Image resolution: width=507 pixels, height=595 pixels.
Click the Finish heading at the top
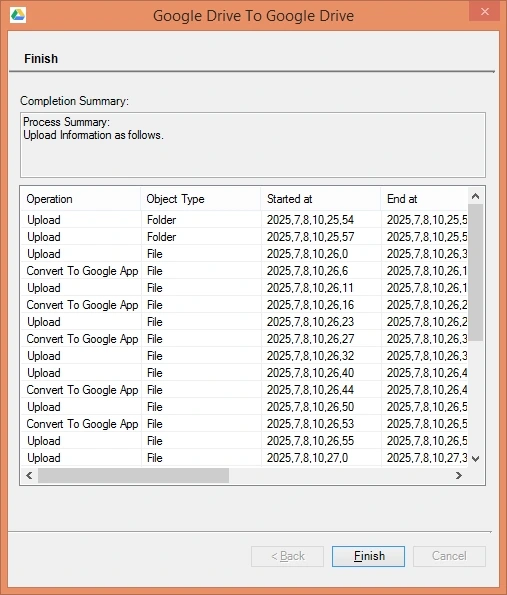tap(41, 59)
